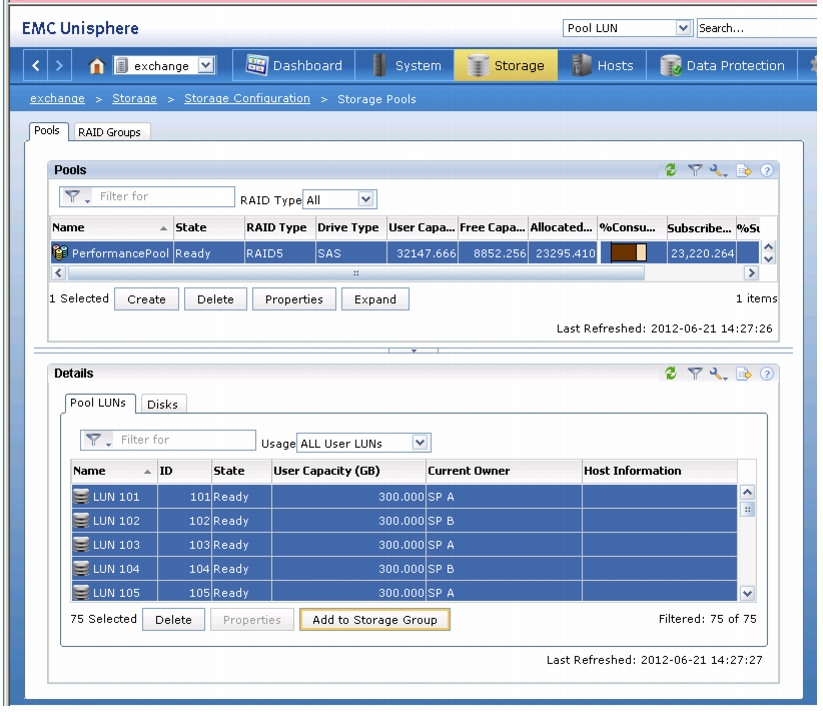Click the Current Owner column header
This screenshot has width=823, height=714.
[503, 471]
